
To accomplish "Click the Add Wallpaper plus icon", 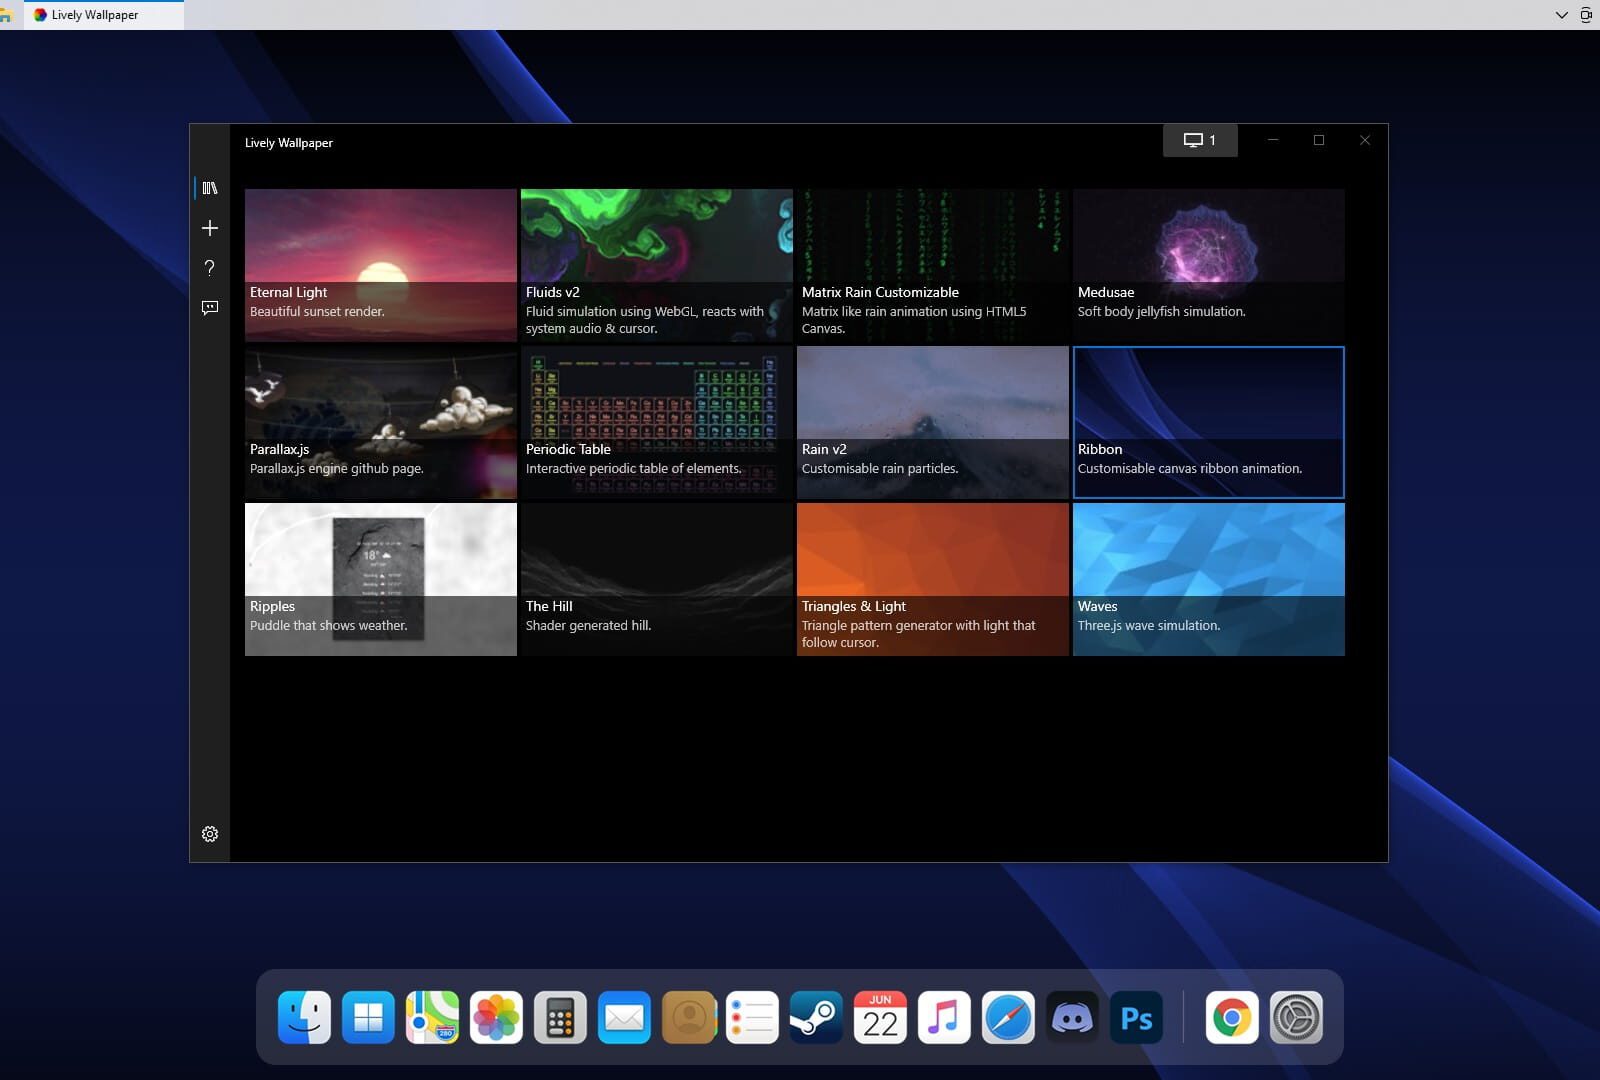I will tap(210, 228).
